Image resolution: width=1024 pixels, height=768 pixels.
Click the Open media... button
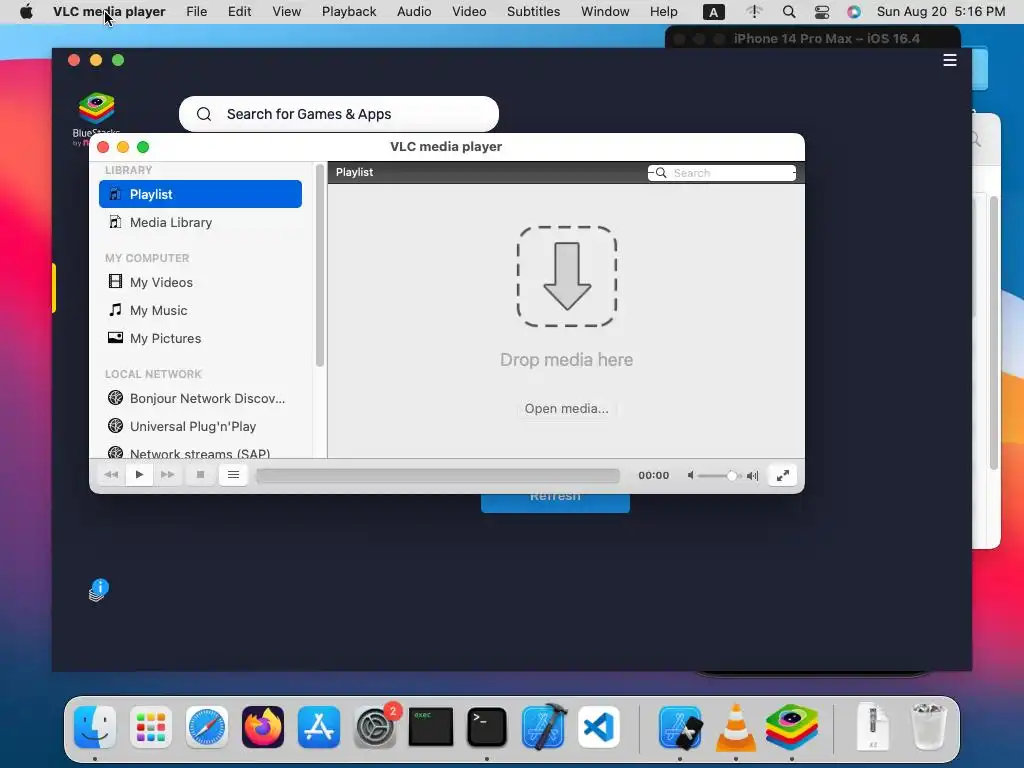coord(566,408)
